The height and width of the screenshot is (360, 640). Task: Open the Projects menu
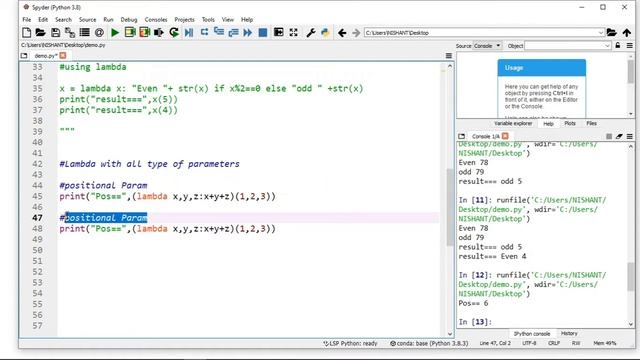pos(184,20)
